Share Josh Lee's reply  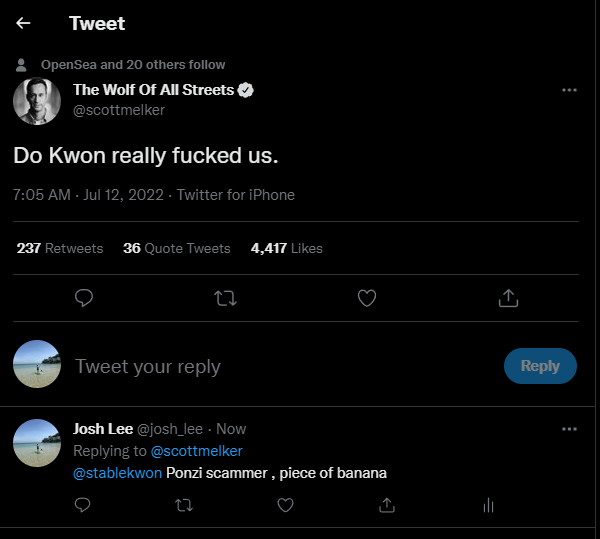pyautogui.click(x=387, y=505)
